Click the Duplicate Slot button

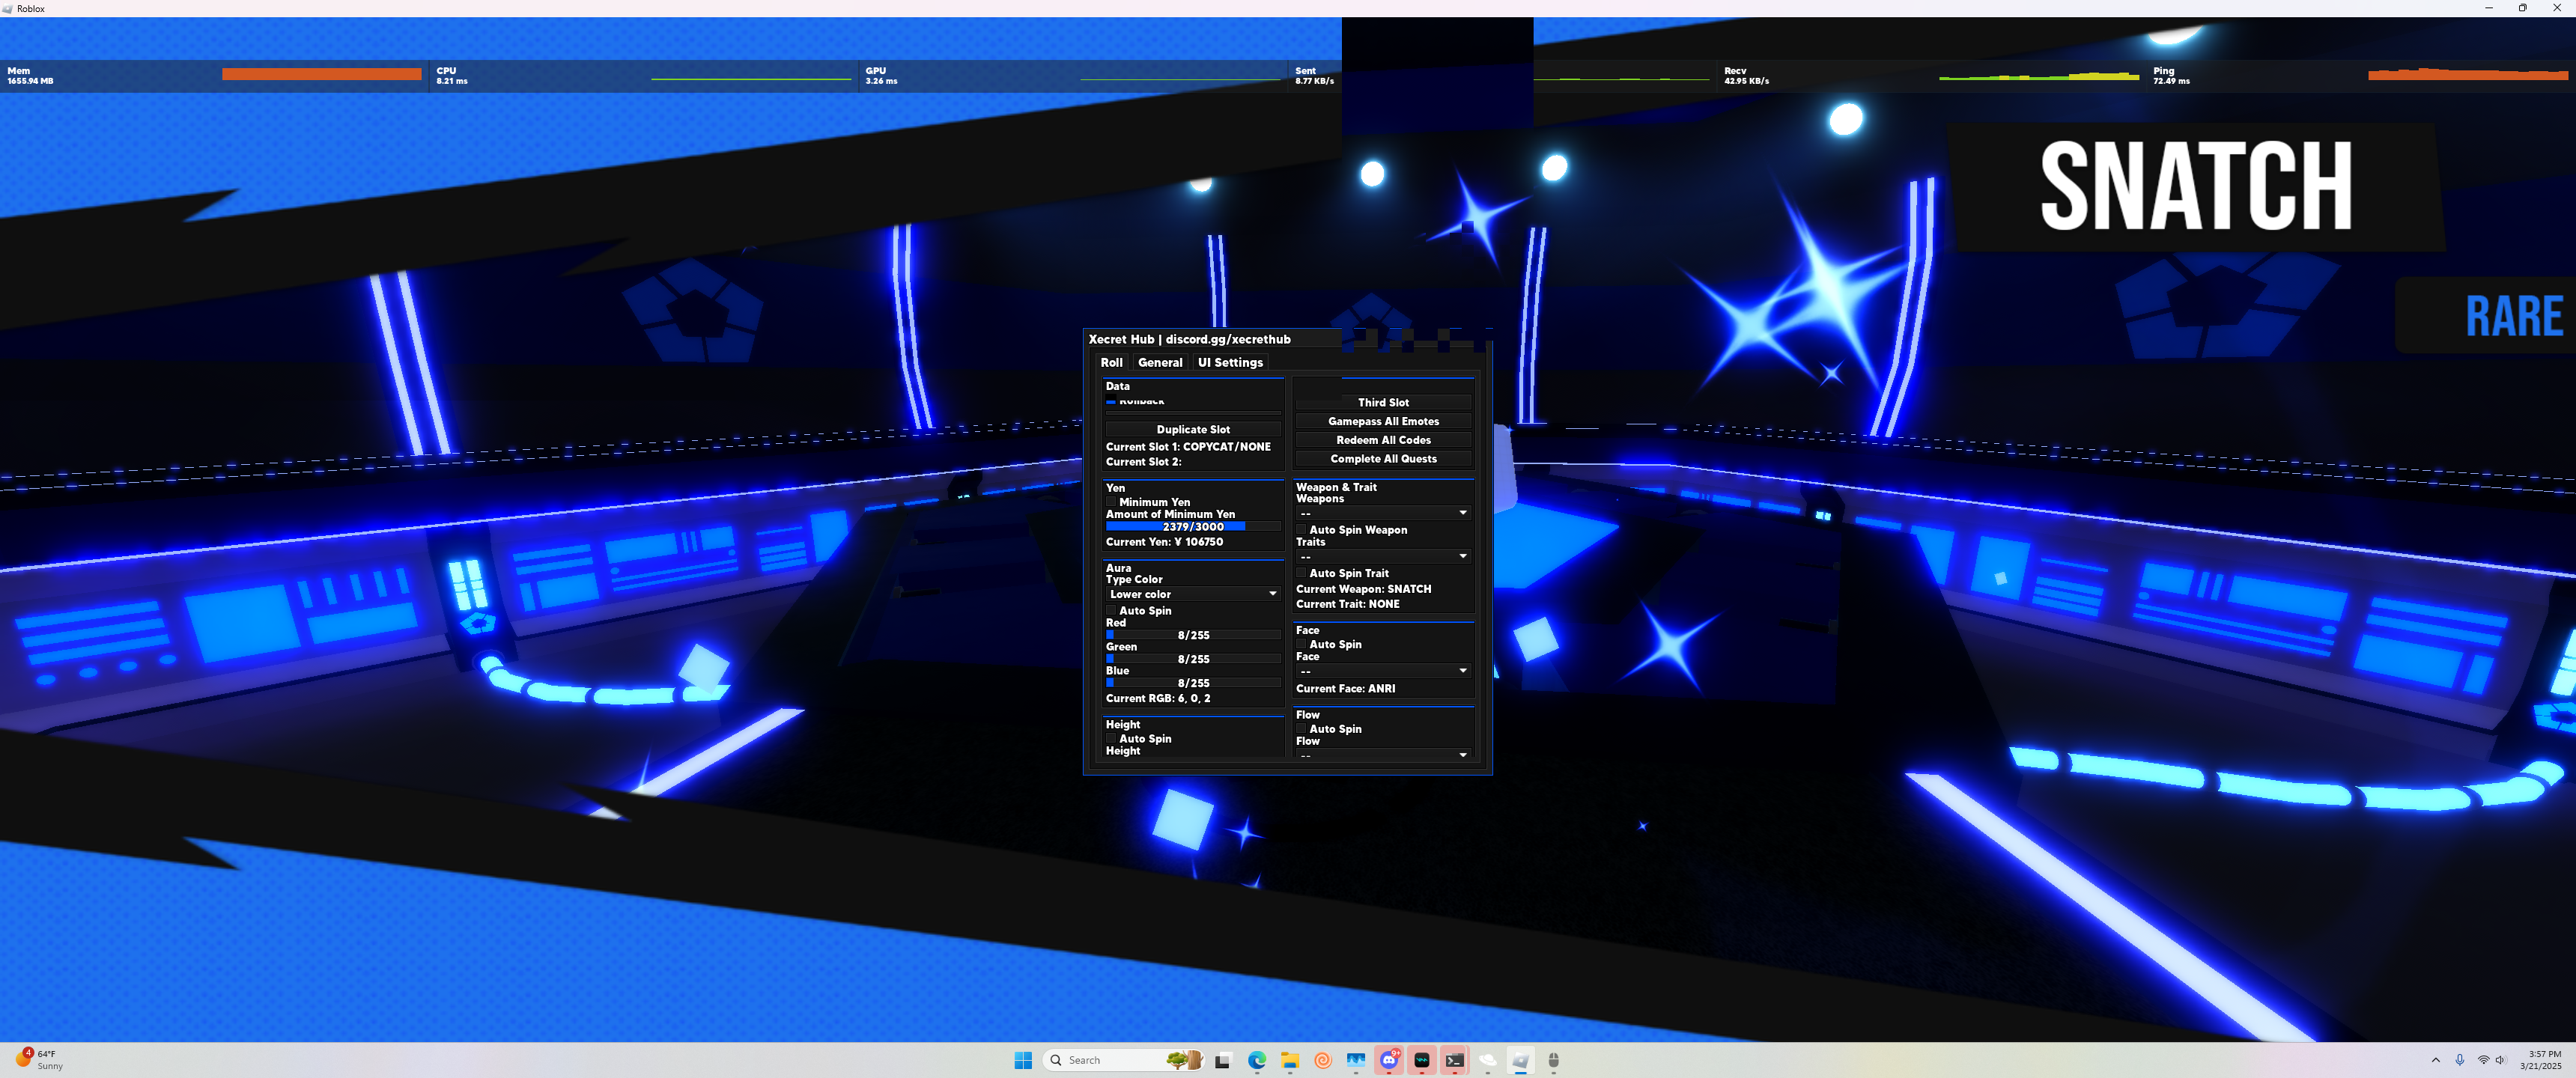(1193, 429)
